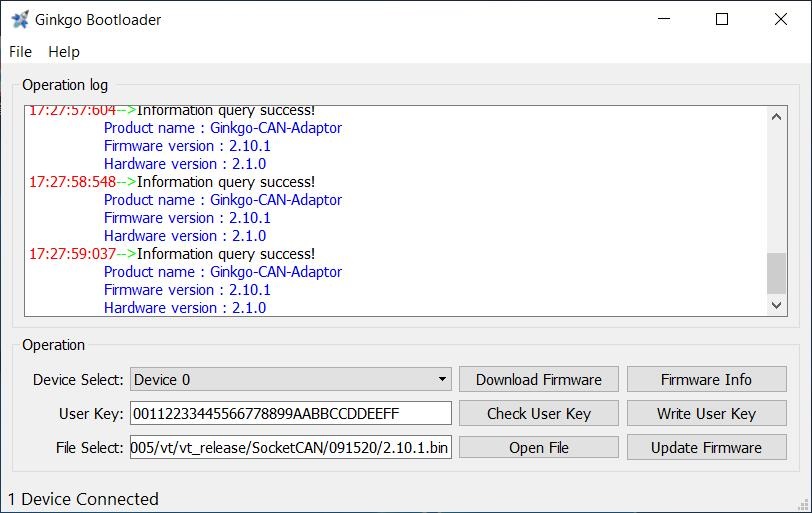The image size is (812, 513).
Task: Click the operation log scrollbar thumb
Action: (776, 273)
